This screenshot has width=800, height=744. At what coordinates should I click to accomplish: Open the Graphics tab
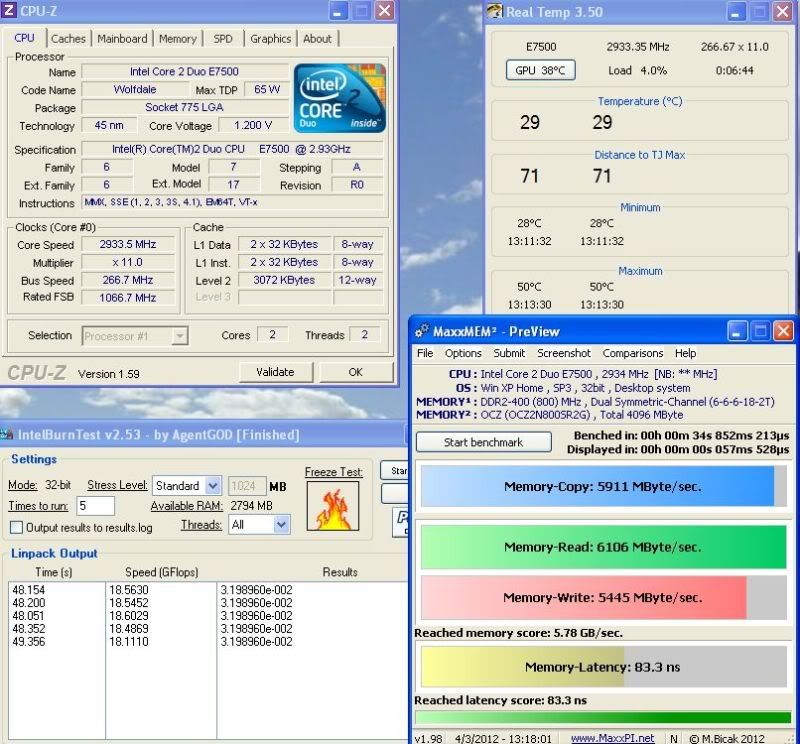(270, 39)
